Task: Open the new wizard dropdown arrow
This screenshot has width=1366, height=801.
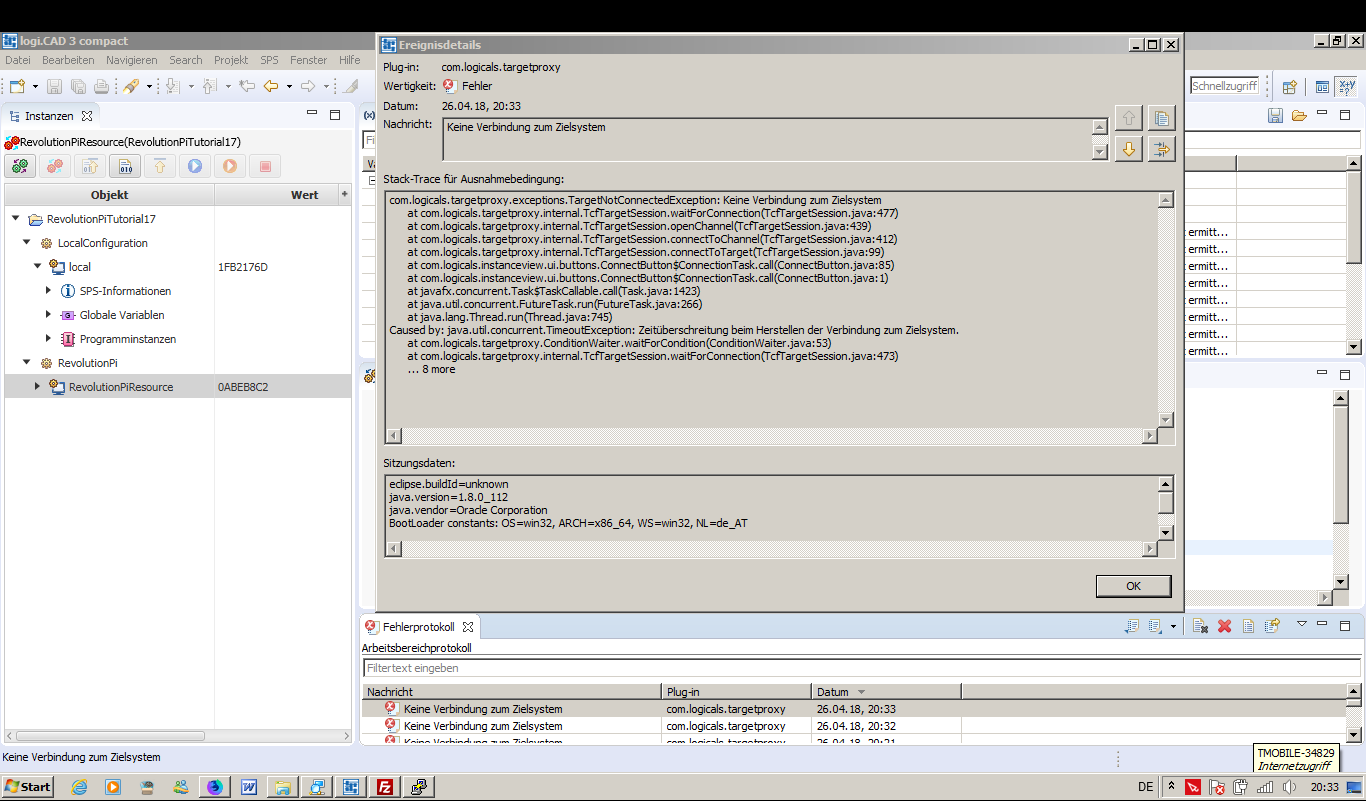Action: point(35,87)
